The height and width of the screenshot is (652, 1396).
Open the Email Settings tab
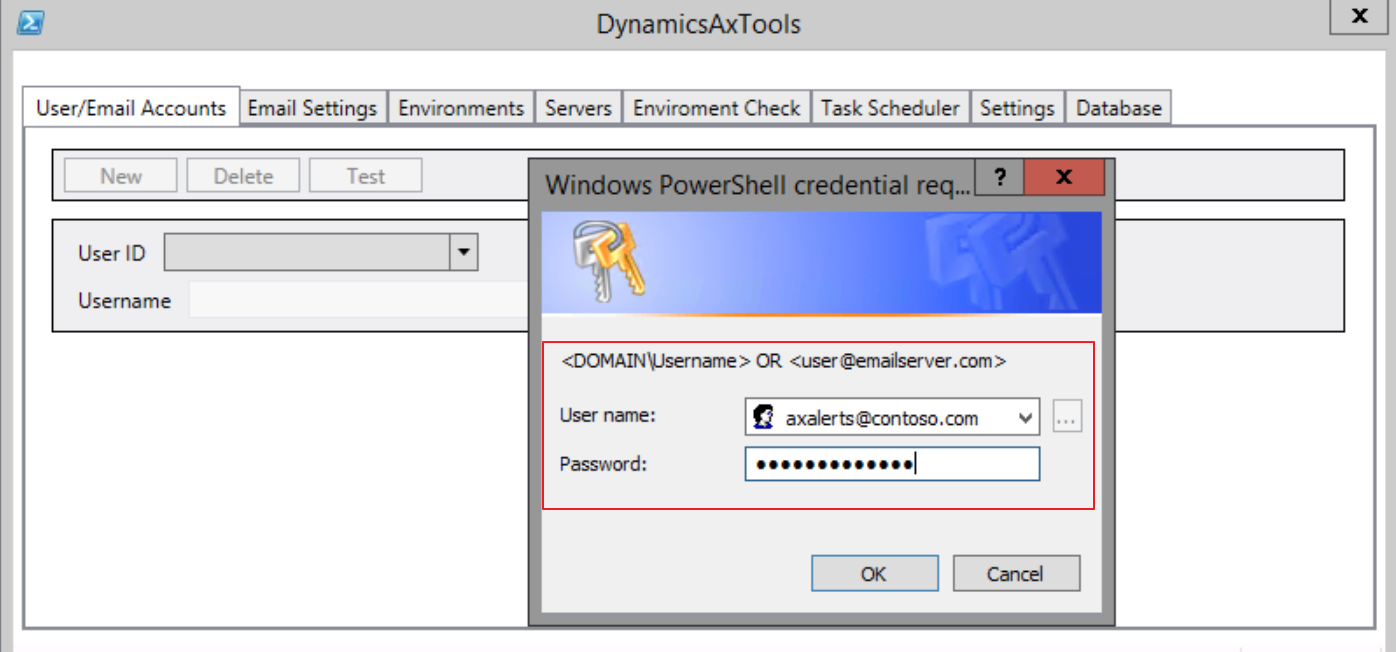[312, 107]
